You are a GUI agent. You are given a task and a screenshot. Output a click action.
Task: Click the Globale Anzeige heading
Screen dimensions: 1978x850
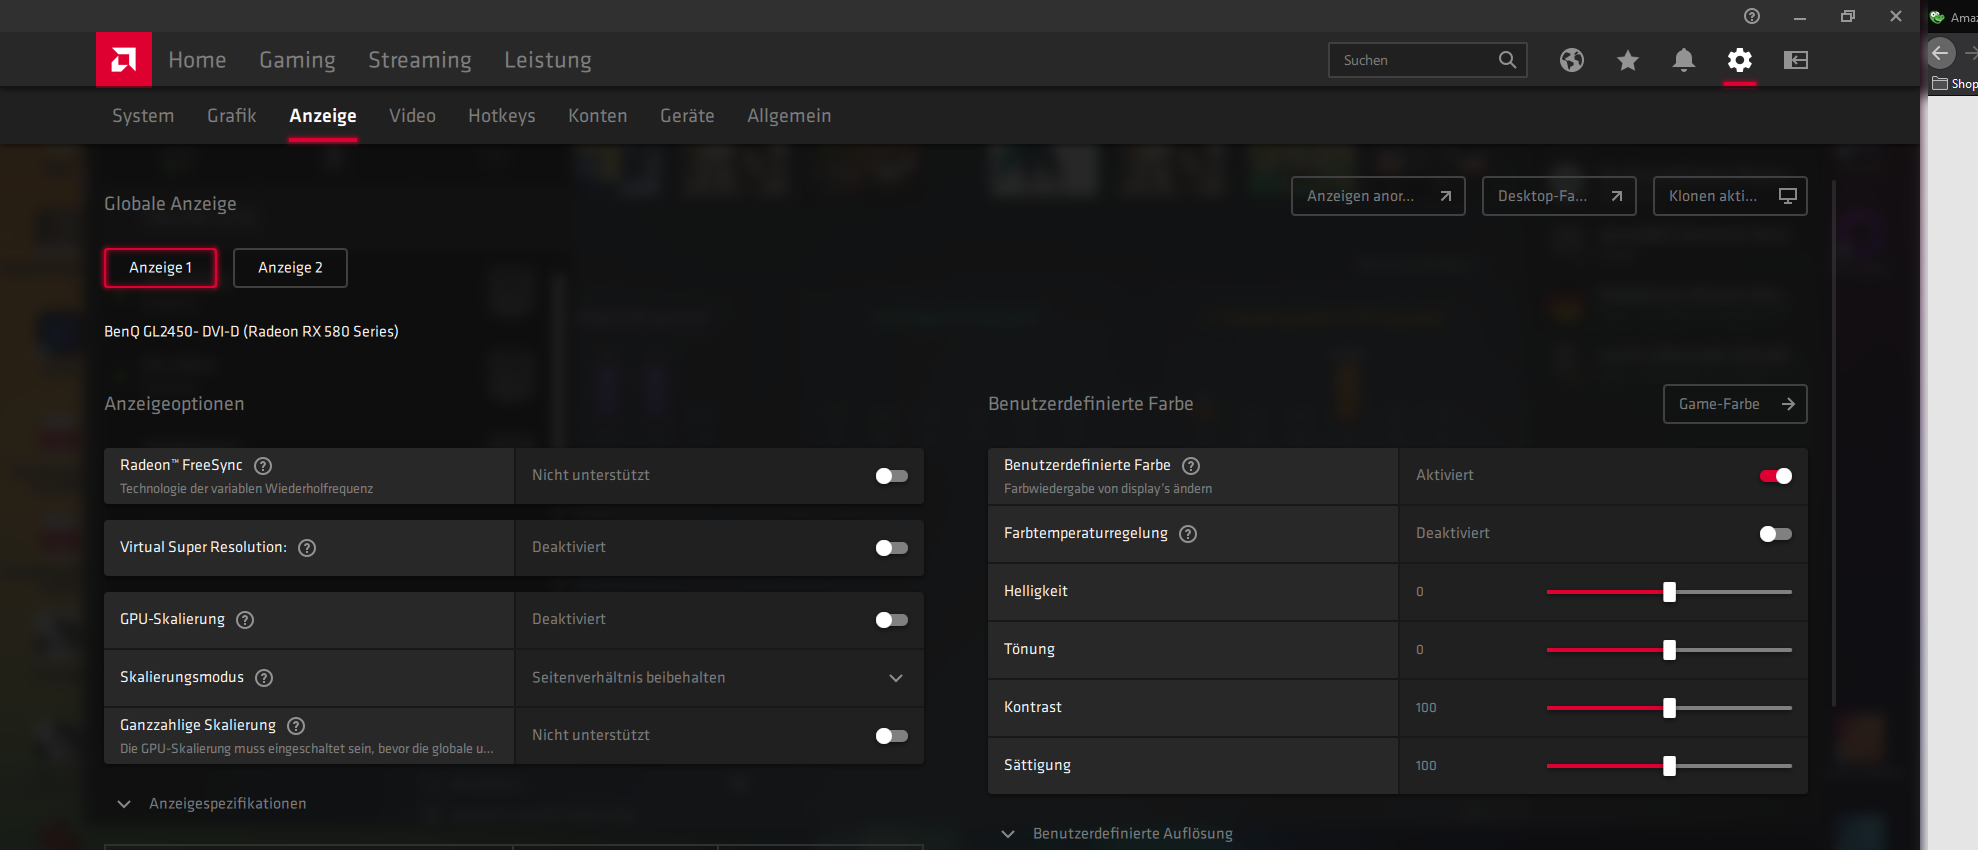(x=170, y=204)
